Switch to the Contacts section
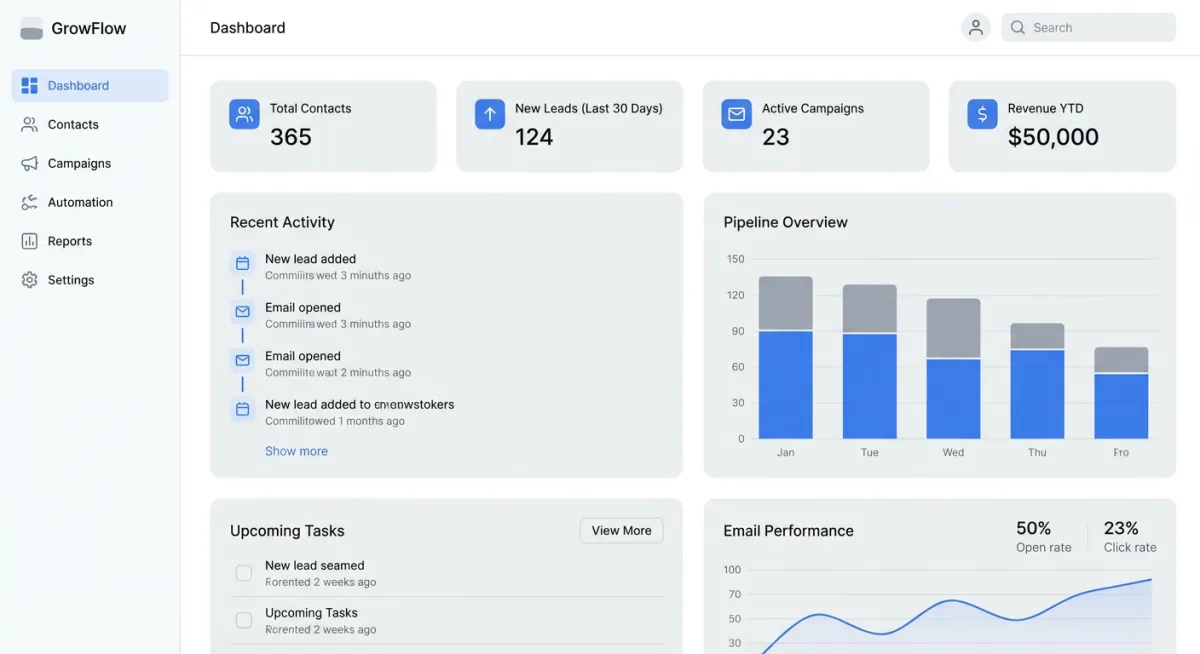 pos(72,124)
